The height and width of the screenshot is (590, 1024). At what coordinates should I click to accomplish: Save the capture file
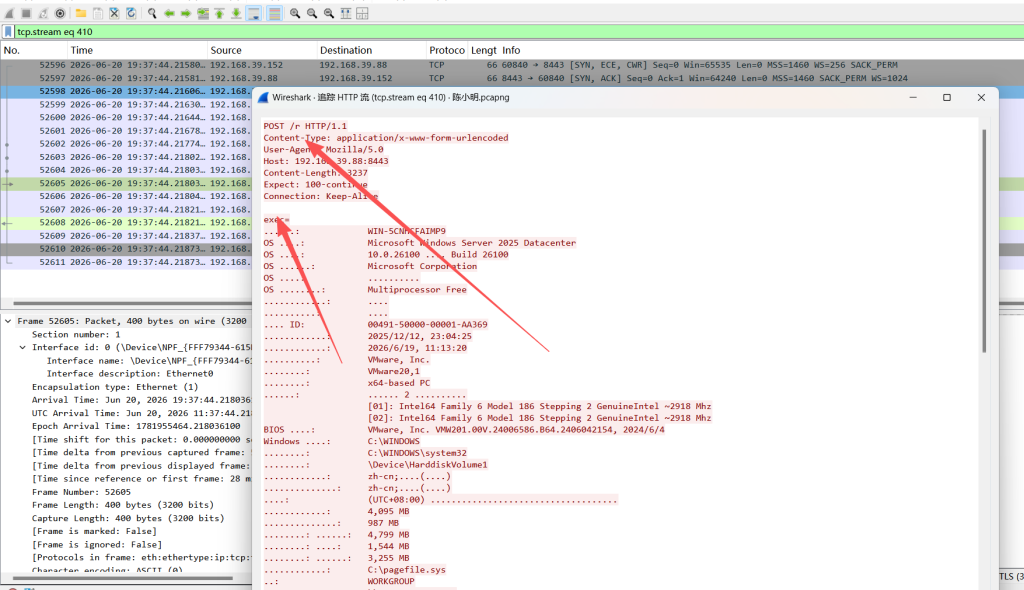[98, 13]
